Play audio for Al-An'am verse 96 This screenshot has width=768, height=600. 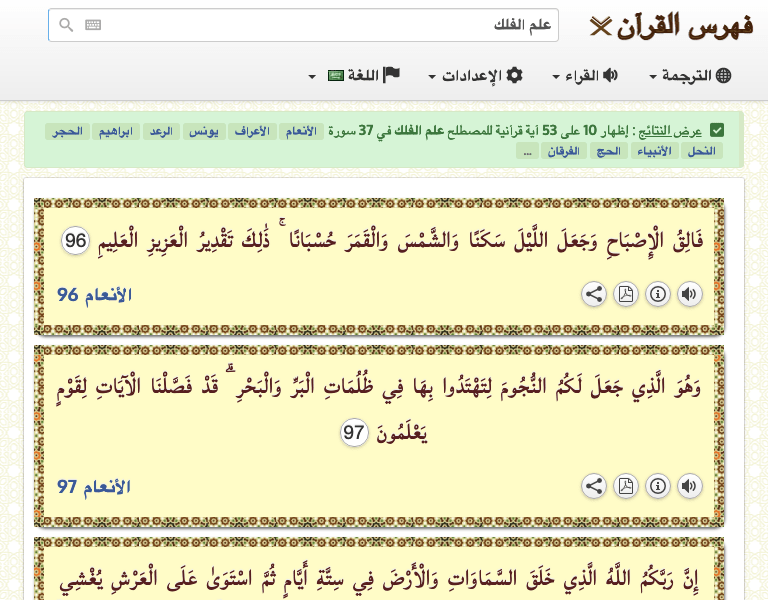click(x=689, y=294)
